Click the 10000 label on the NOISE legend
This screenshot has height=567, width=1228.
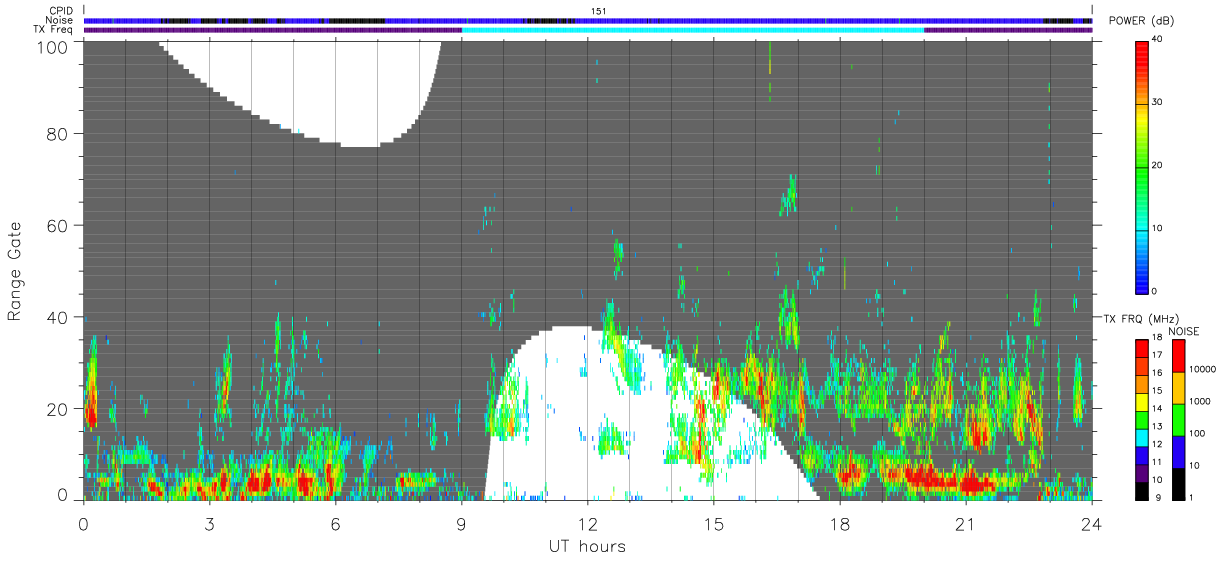point(1203,369)
